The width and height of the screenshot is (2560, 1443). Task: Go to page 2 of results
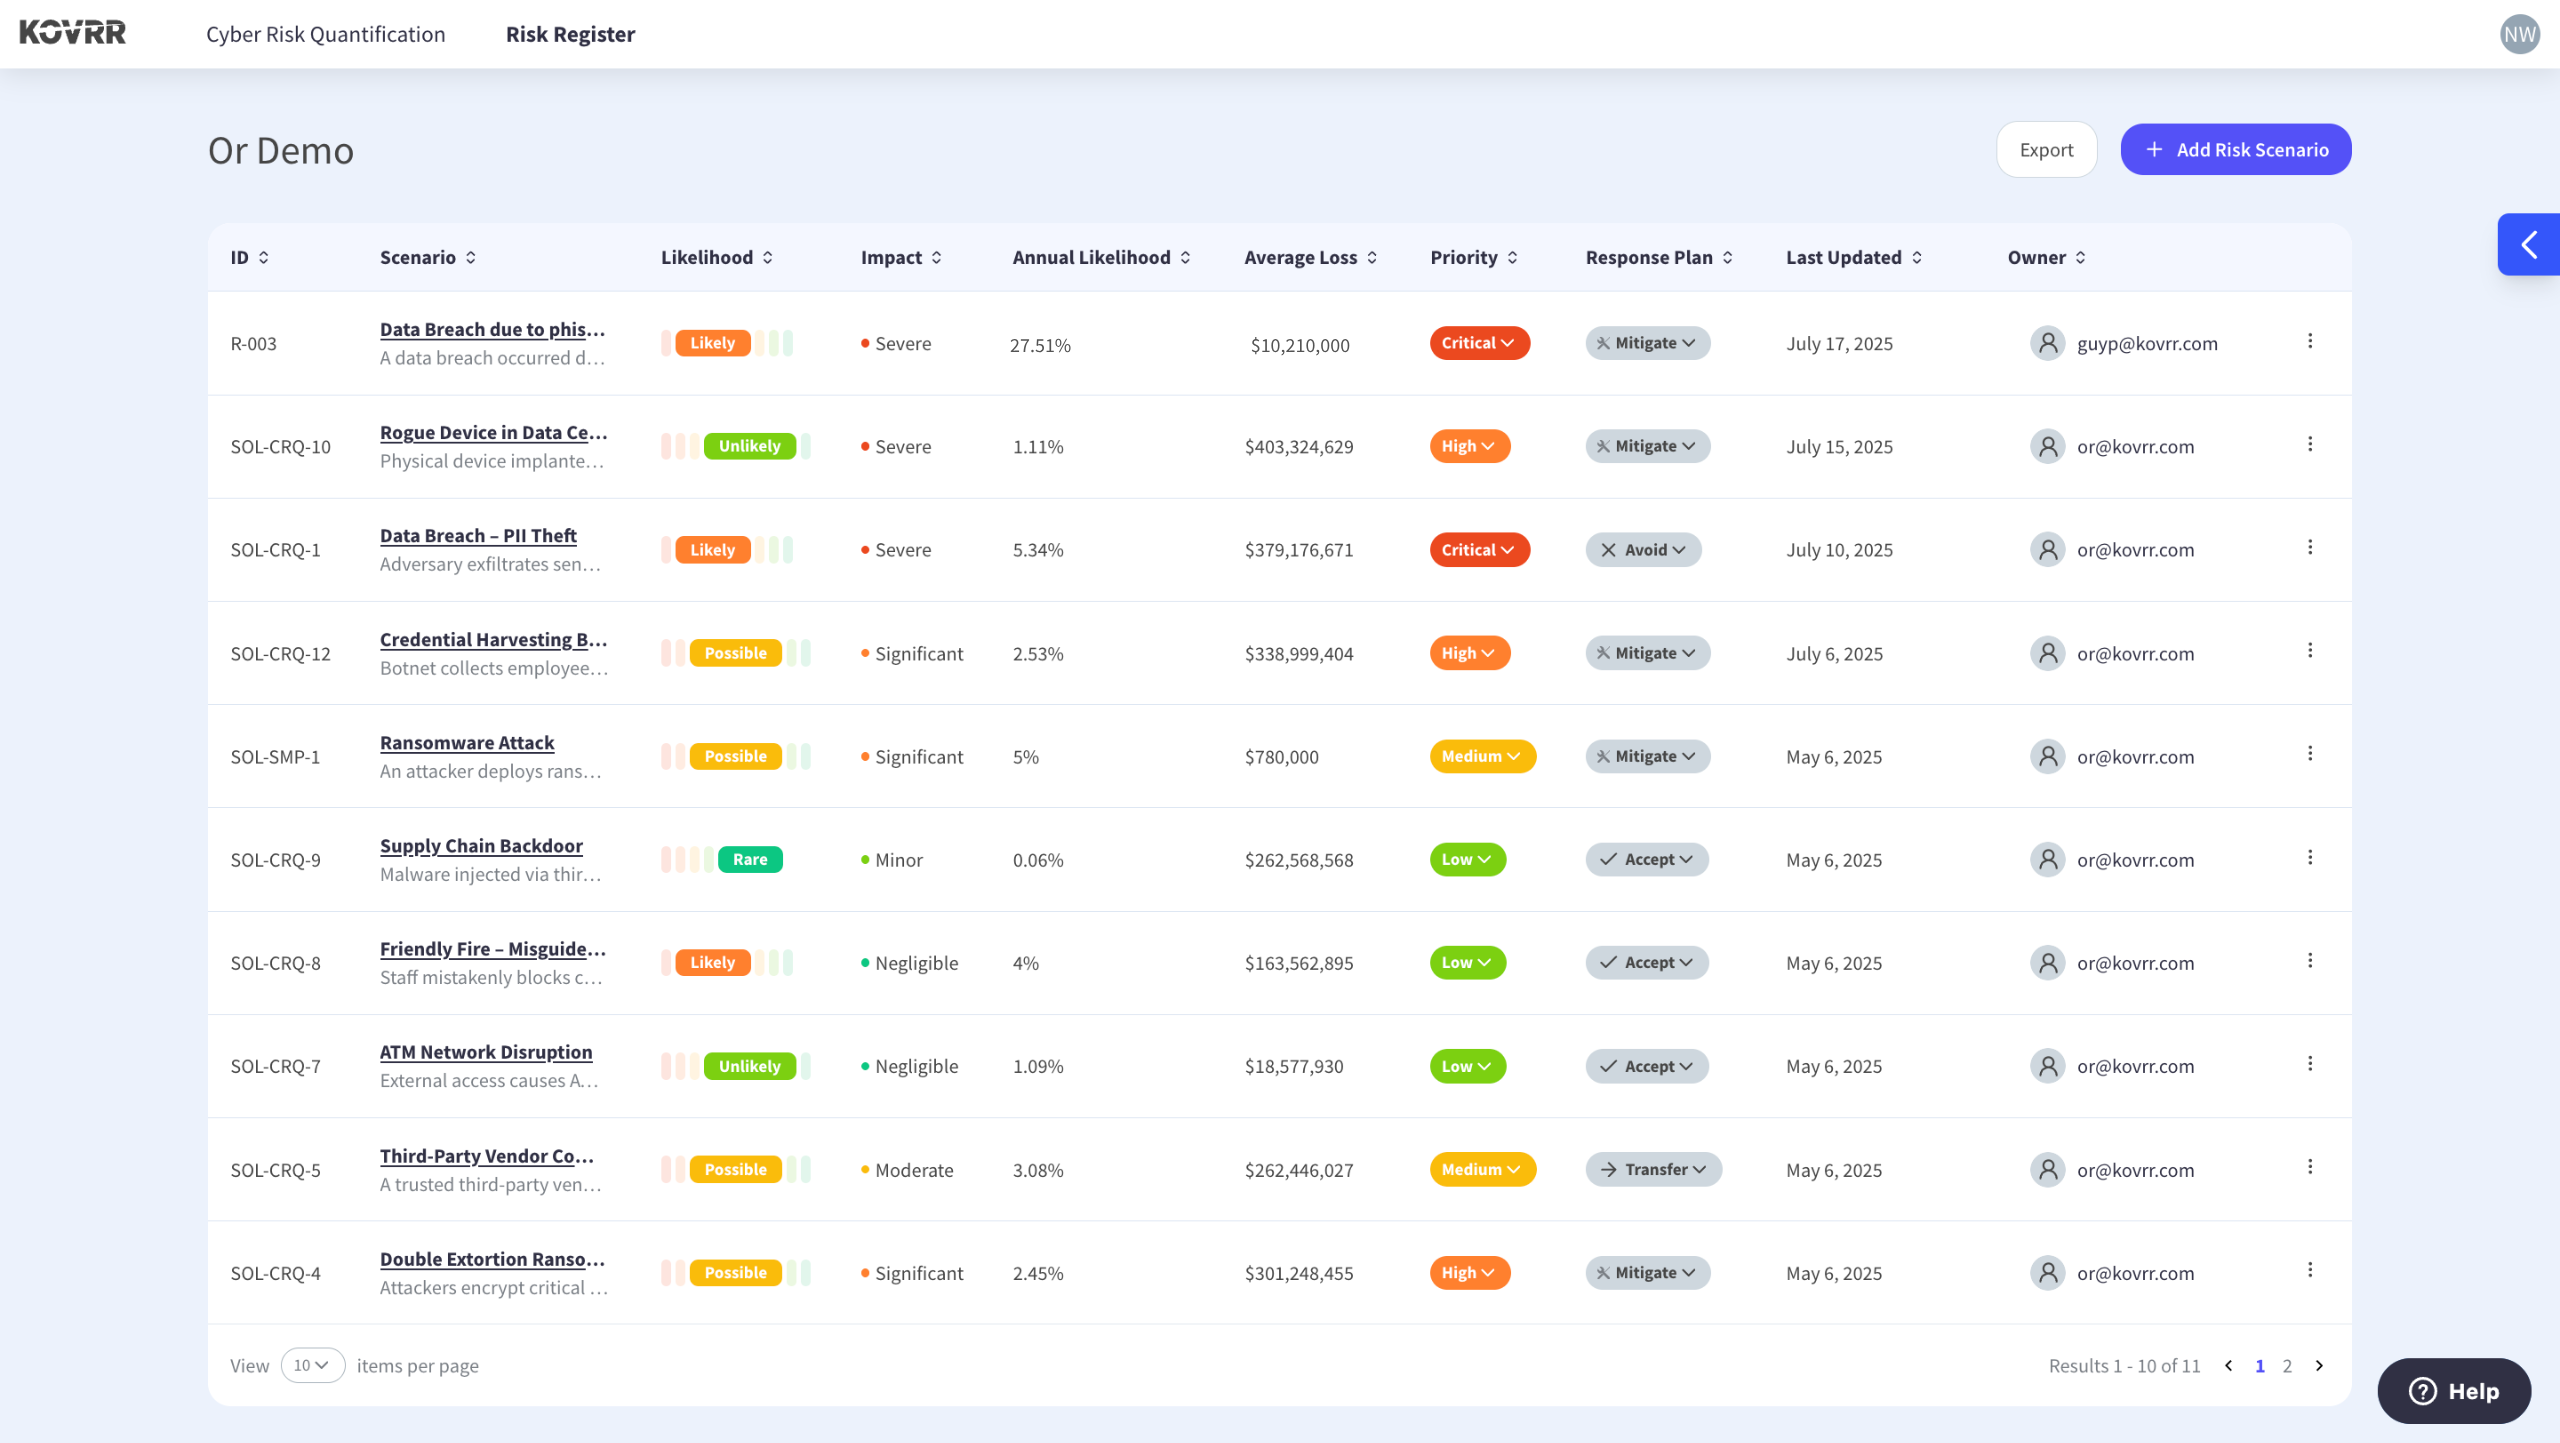(2287, 1365)
